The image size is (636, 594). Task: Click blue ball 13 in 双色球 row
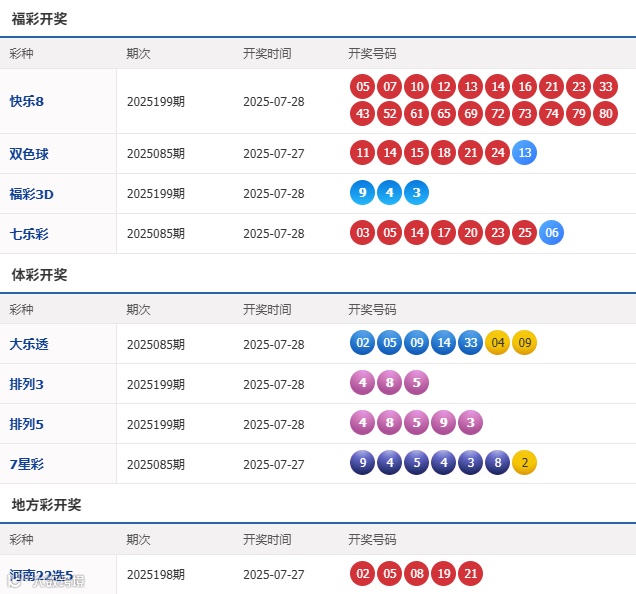point(524,153)
